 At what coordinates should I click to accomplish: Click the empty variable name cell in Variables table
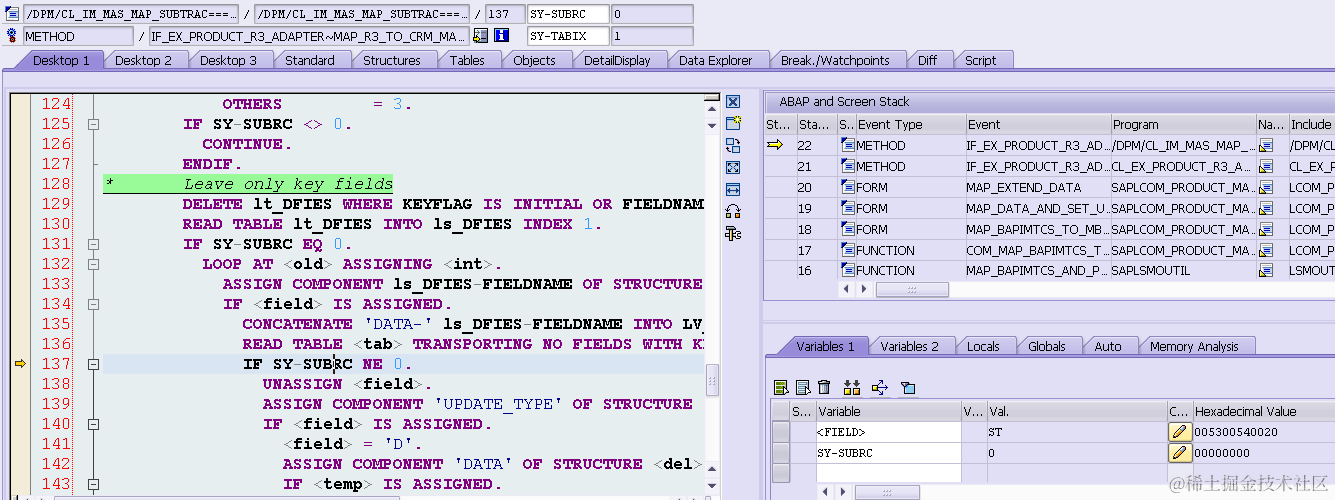(889, 474)
